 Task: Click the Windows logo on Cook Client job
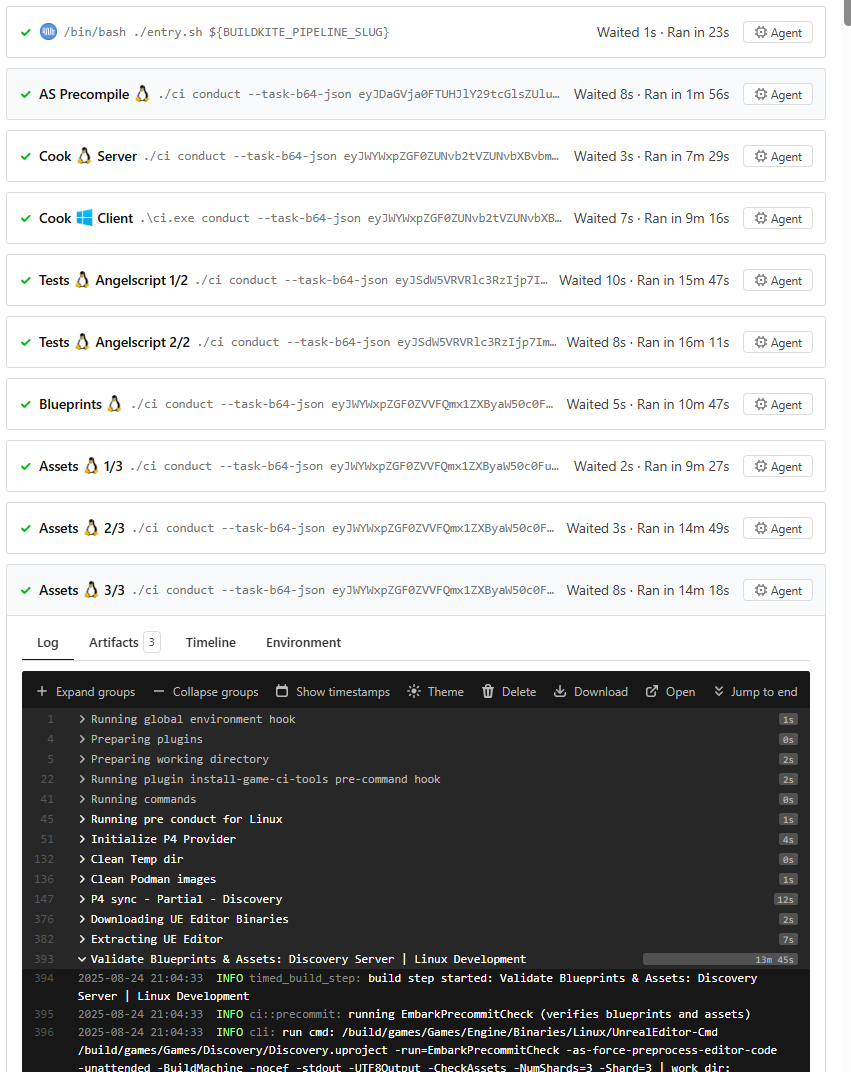pos(84,217)
